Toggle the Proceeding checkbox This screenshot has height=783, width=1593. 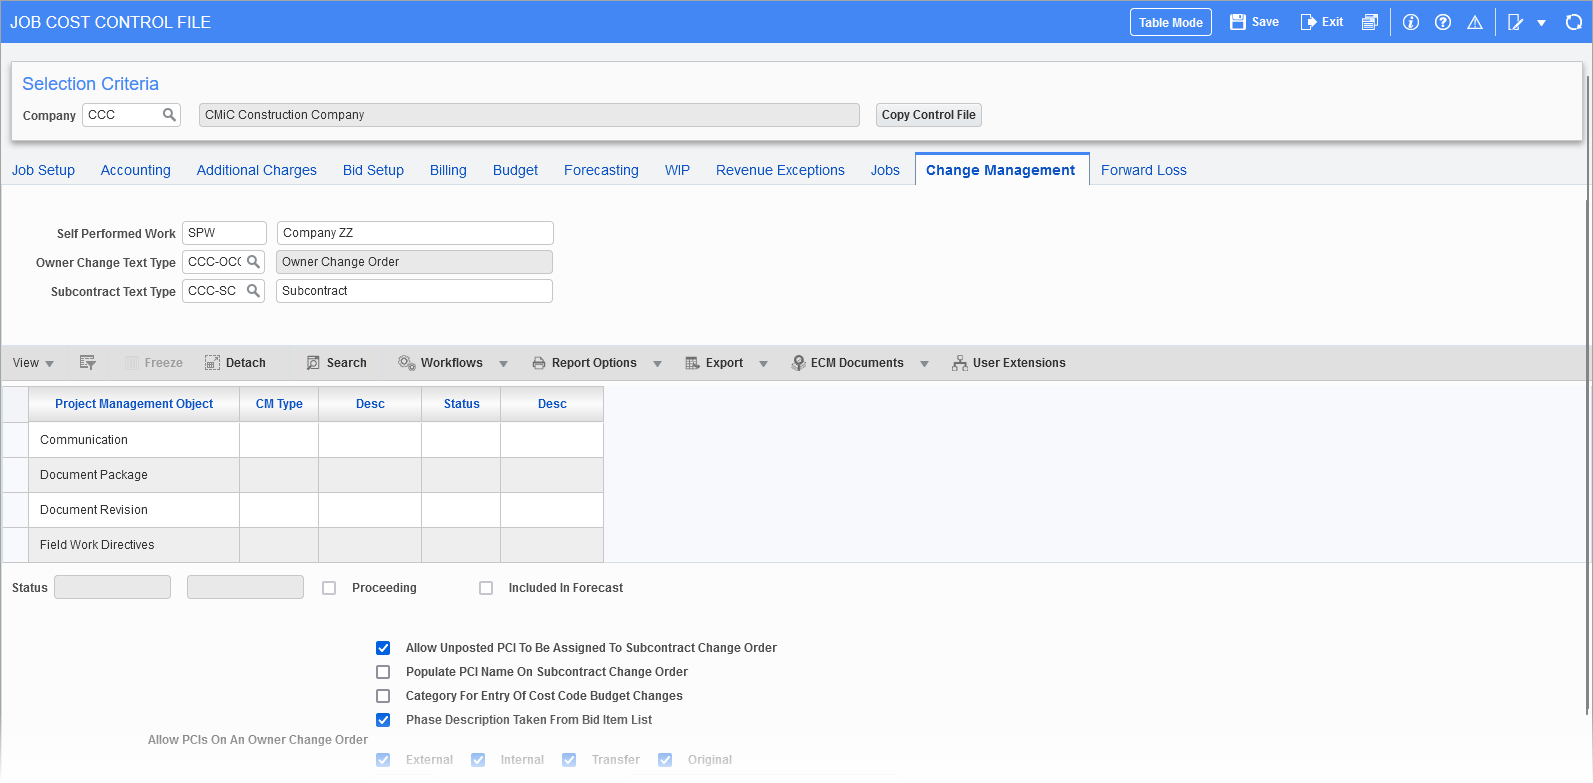[329, 588]
